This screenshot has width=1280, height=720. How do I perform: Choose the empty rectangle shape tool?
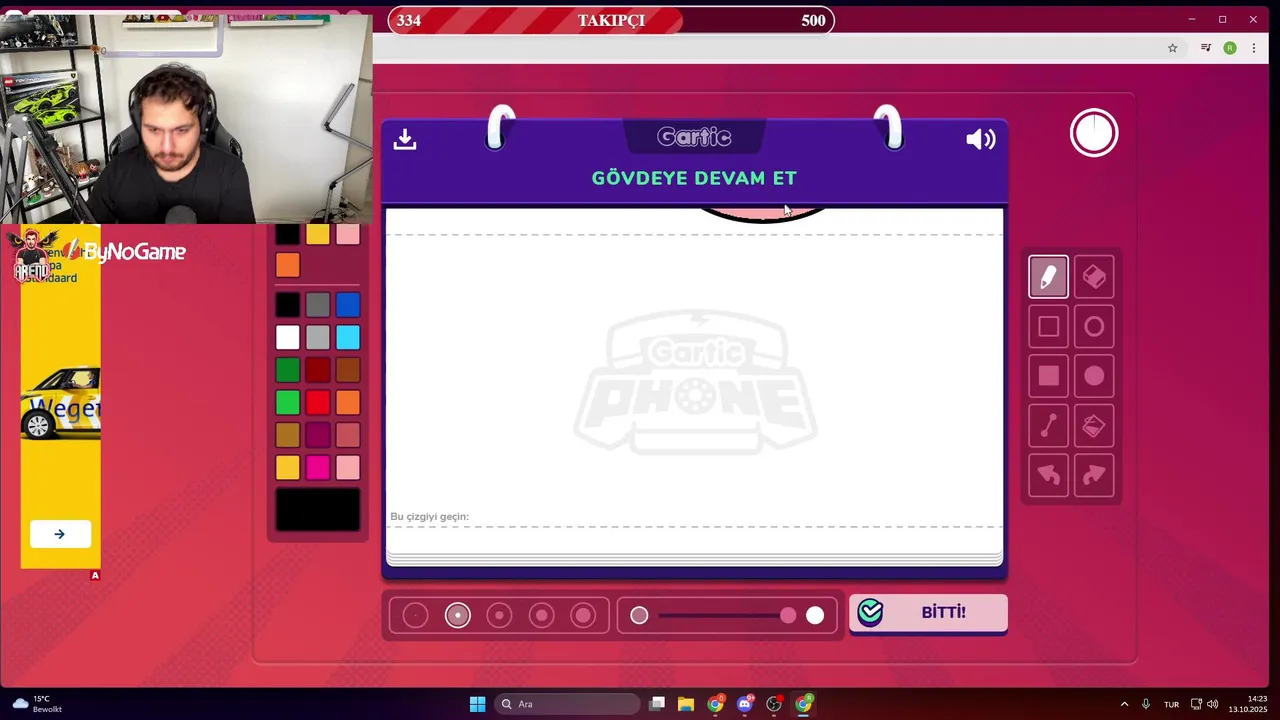(1048, 327)
